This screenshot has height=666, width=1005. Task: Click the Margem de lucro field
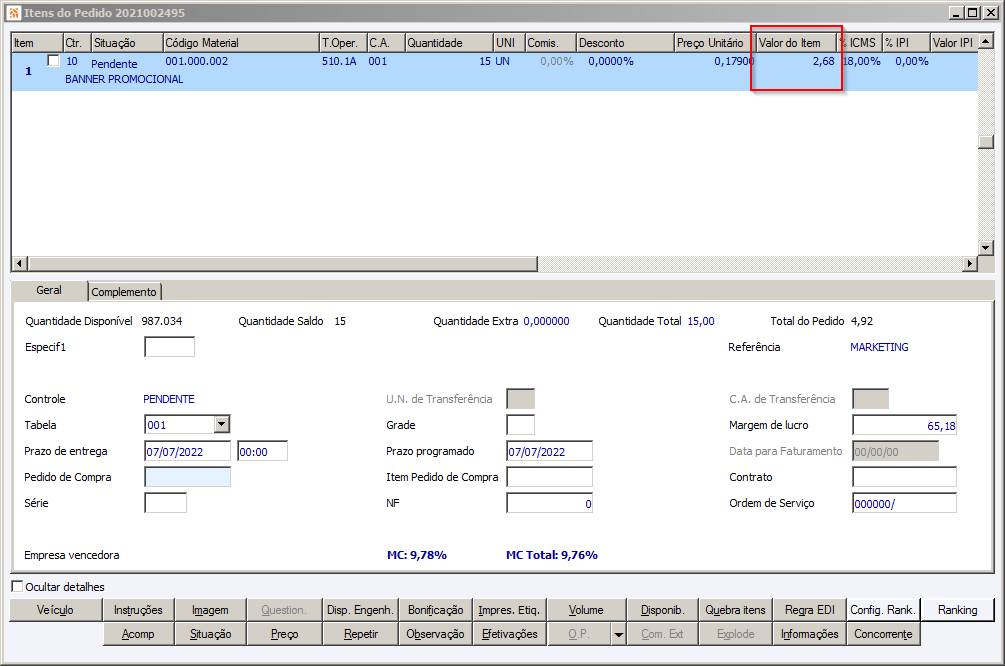click(x=904, y=426)
